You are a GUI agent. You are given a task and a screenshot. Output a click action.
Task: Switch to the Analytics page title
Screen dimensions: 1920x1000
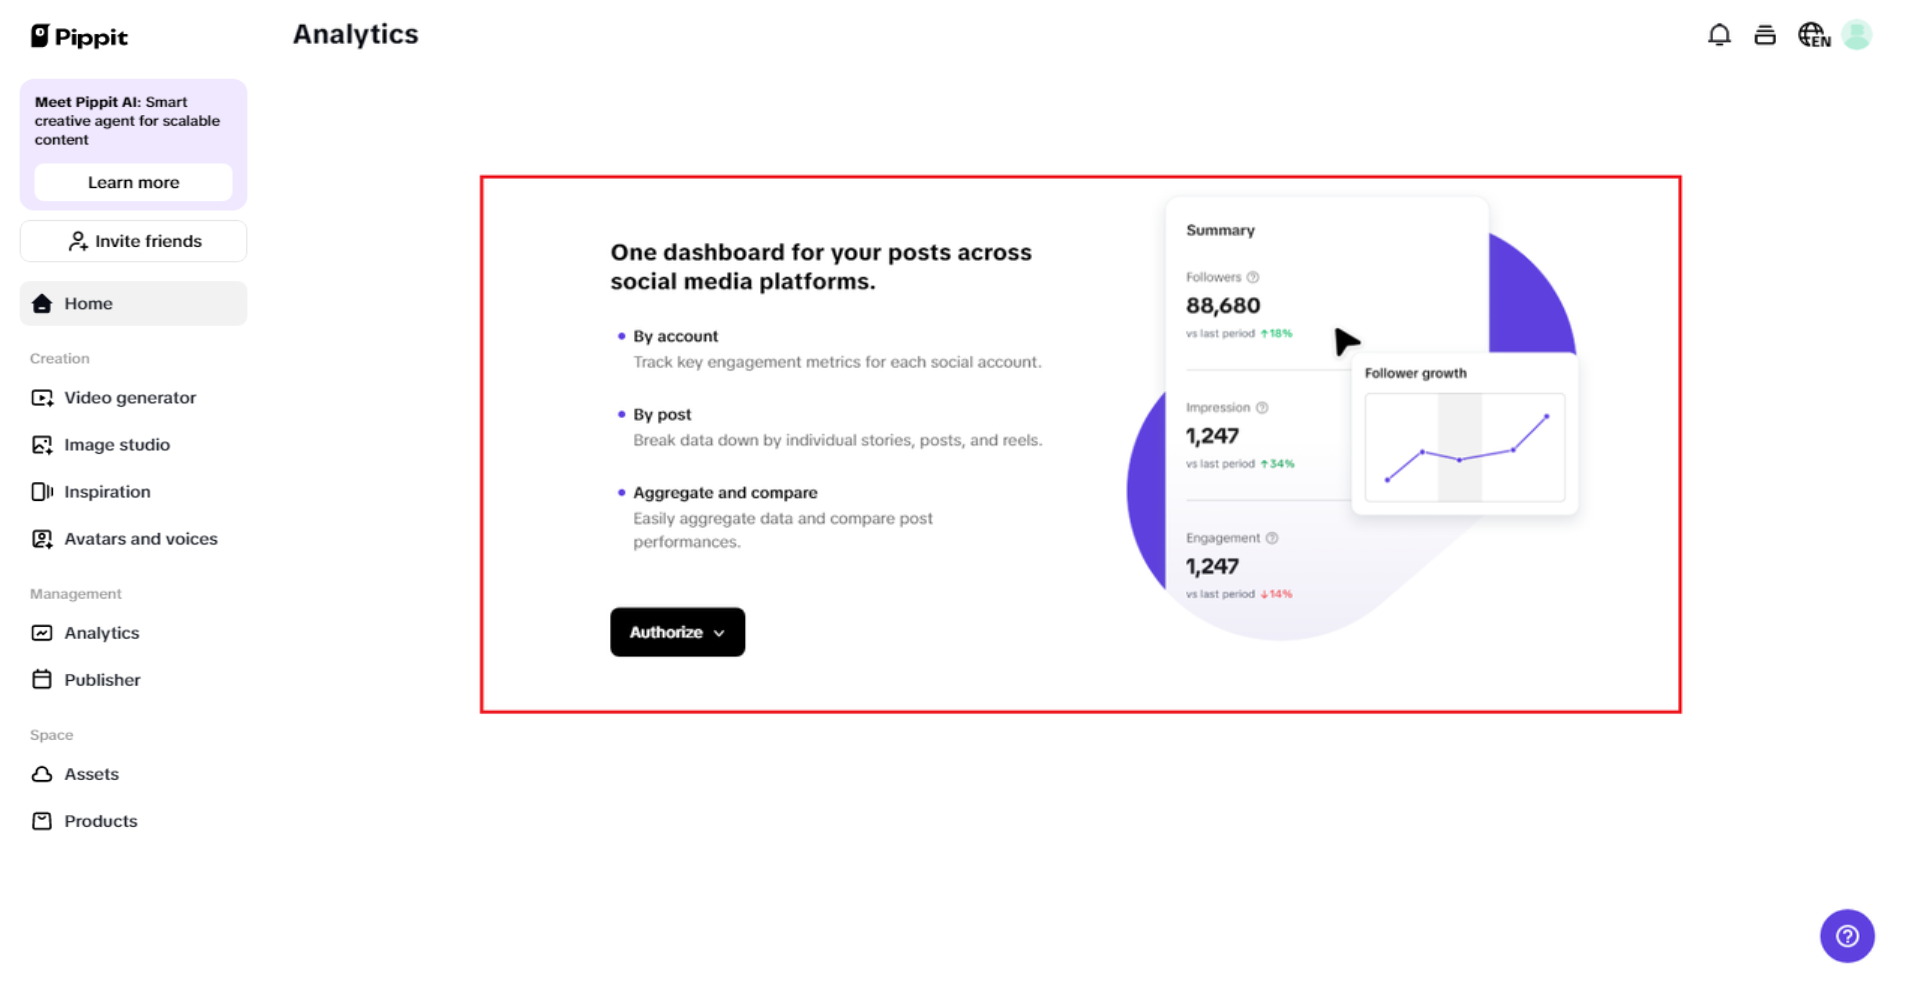click(x=355, y=33)
